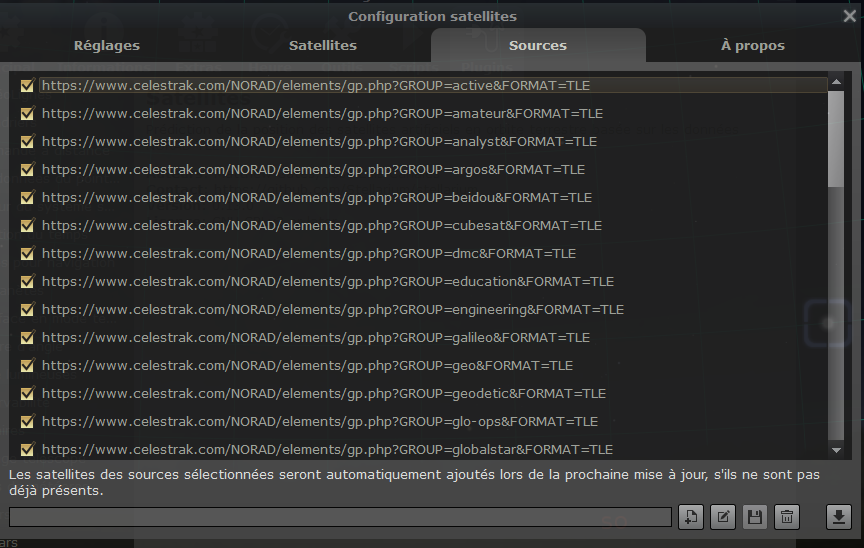Viewport: 864px width, 548px height.
Task: Select the GROUP=cubesat URL row
Action: tap(433, 226)
